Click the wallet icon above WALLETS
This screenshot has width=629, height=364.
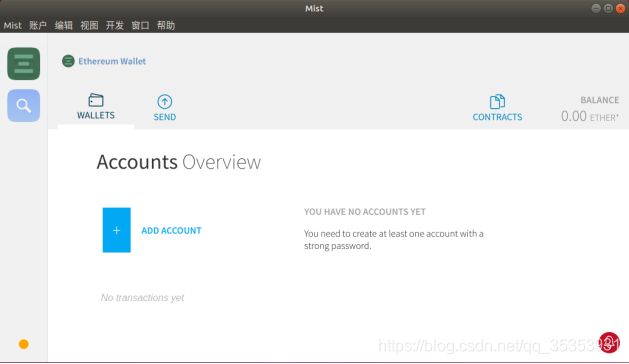point(96,100)
